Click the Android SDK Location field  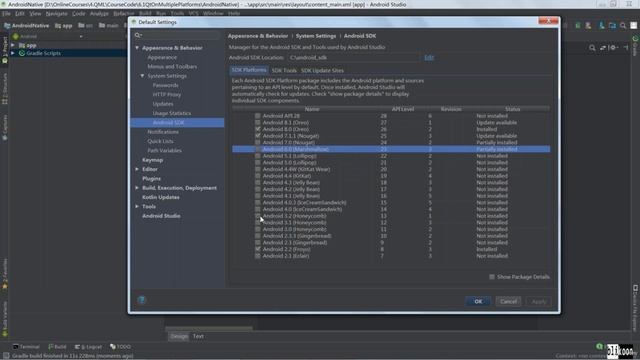tap(353, 58)
